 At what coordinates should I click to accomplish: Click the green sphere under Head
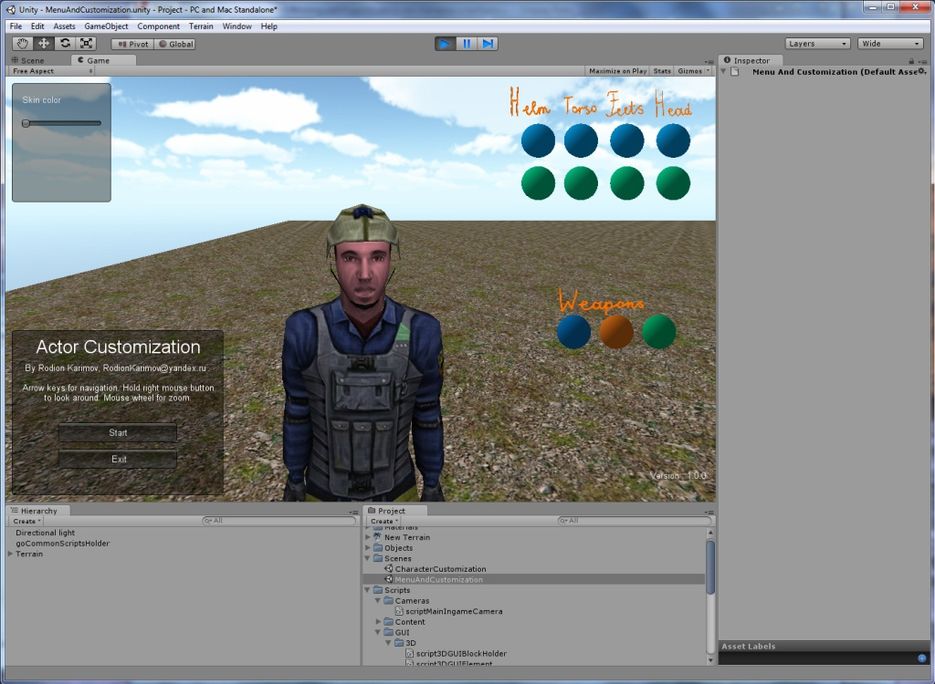[x=673, y=183]
